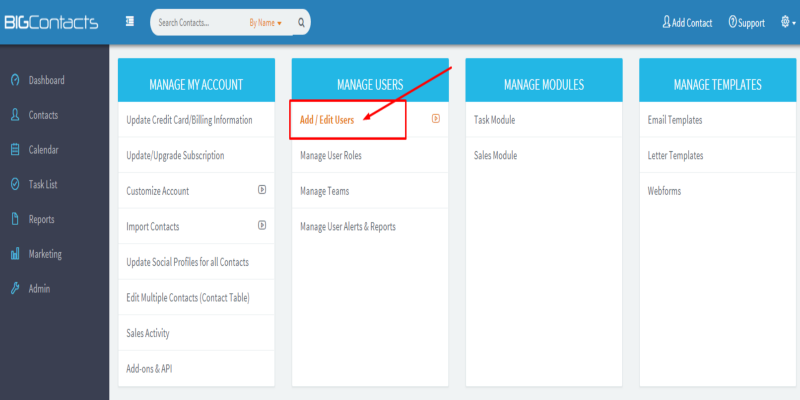Toggle the sidebar menu collapse icon
Viewport: 800px width, 400px height.
point(130,21)
